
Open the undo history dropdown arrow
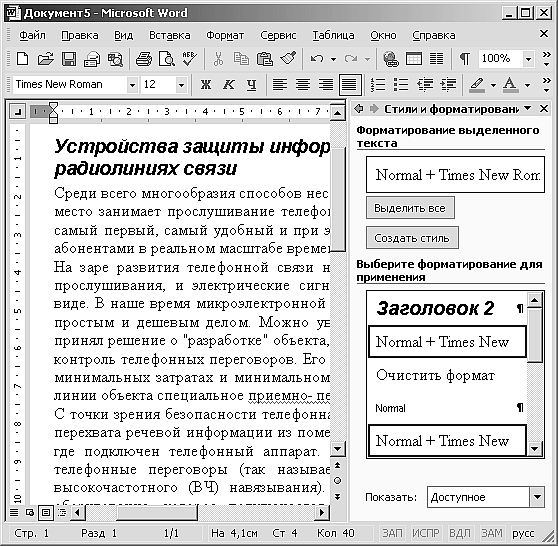coord(333,59)
